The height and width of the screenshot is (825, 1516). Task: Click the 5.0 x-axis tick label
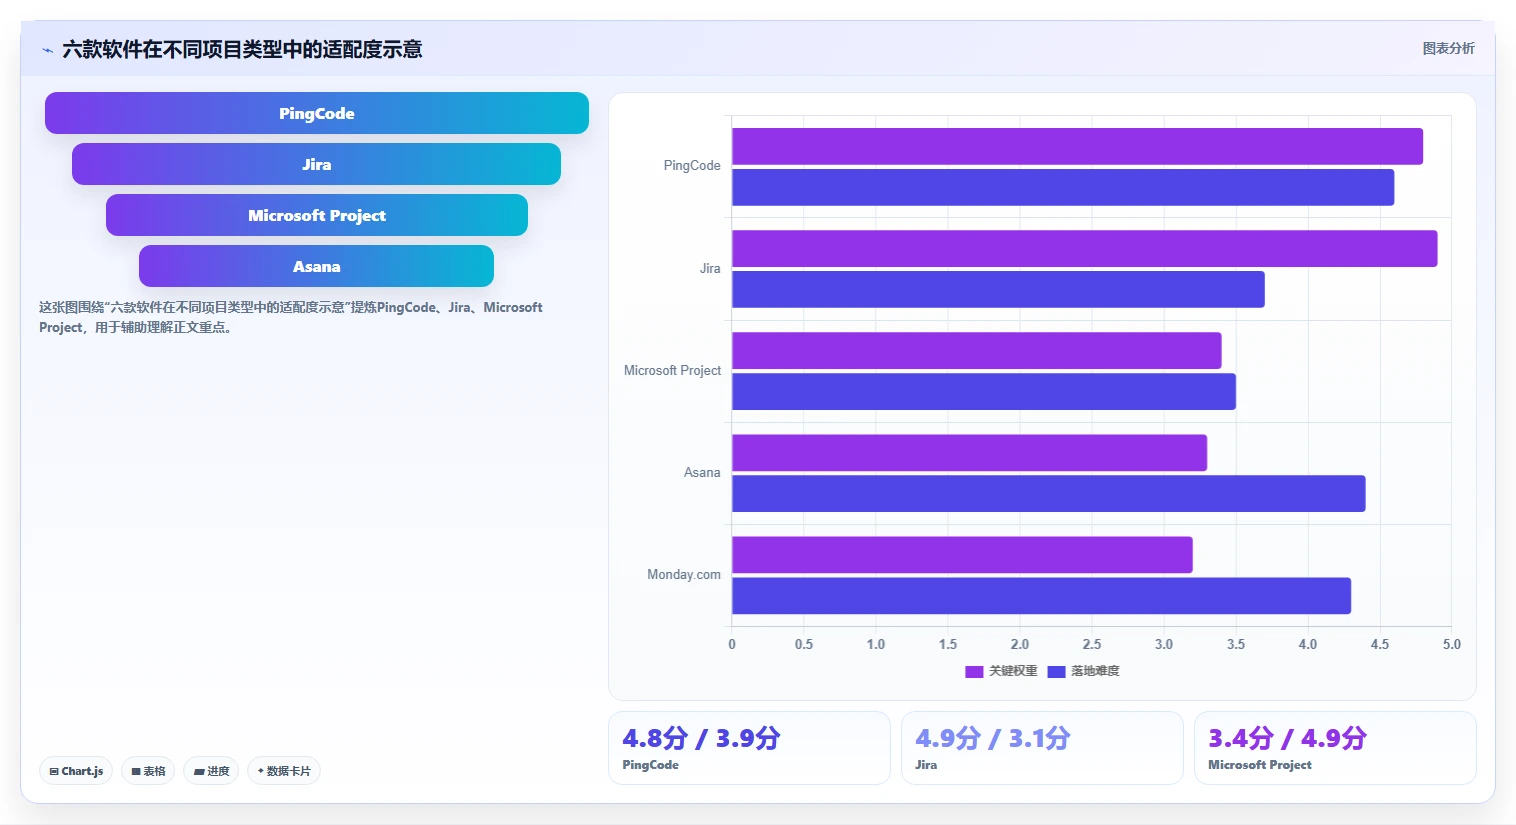click(x=1452, y=644)
